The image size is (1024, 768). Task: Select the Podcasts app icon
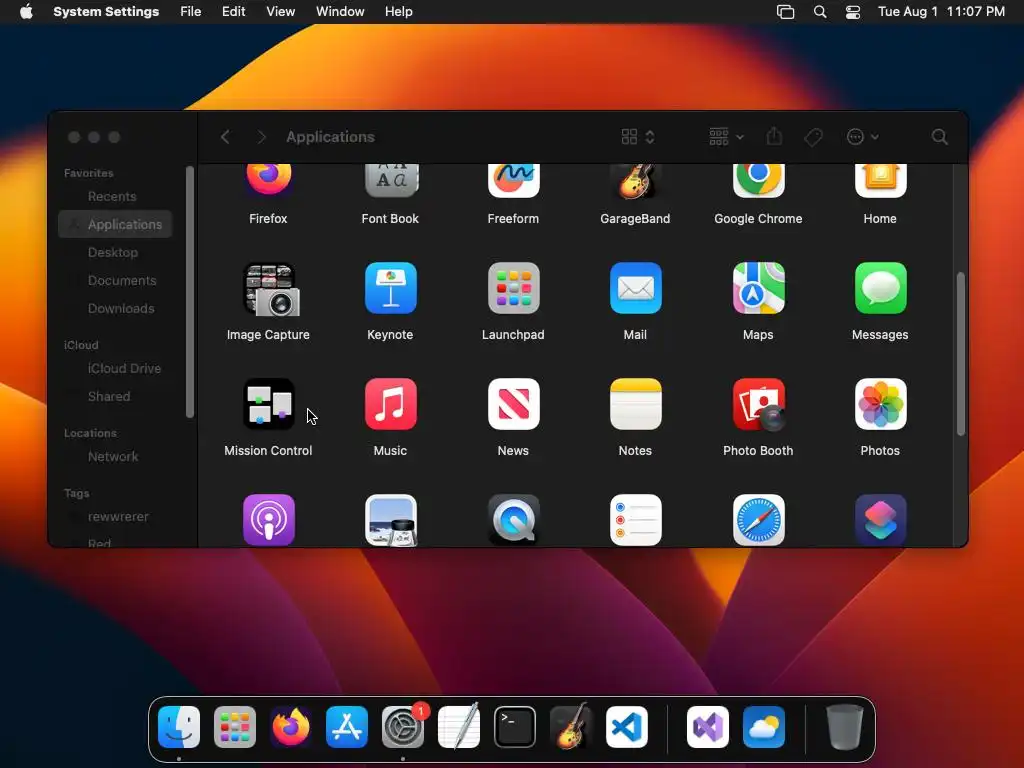[268, 520]
